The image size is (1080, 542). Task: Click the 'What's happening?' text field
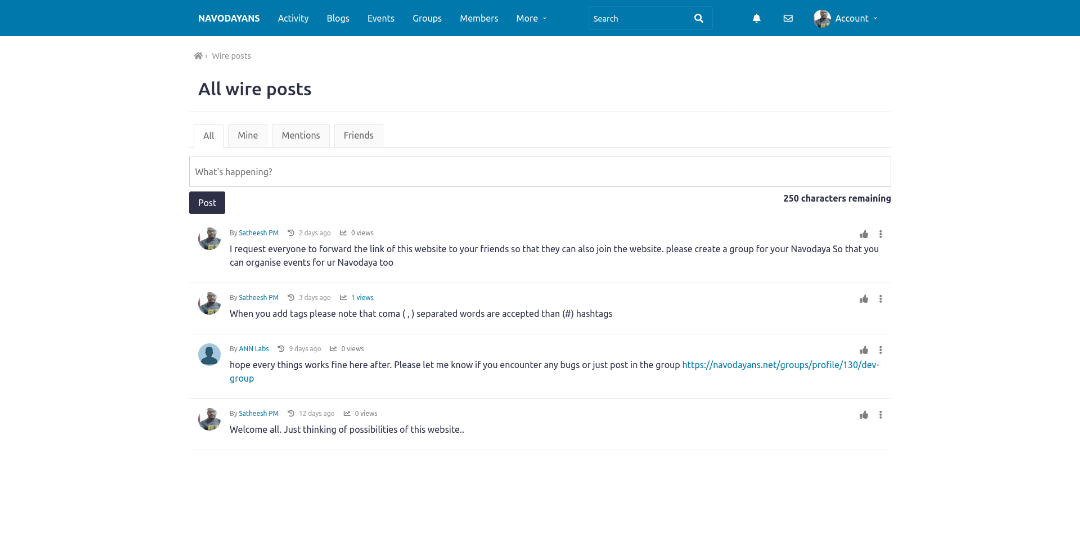point(539,172)
